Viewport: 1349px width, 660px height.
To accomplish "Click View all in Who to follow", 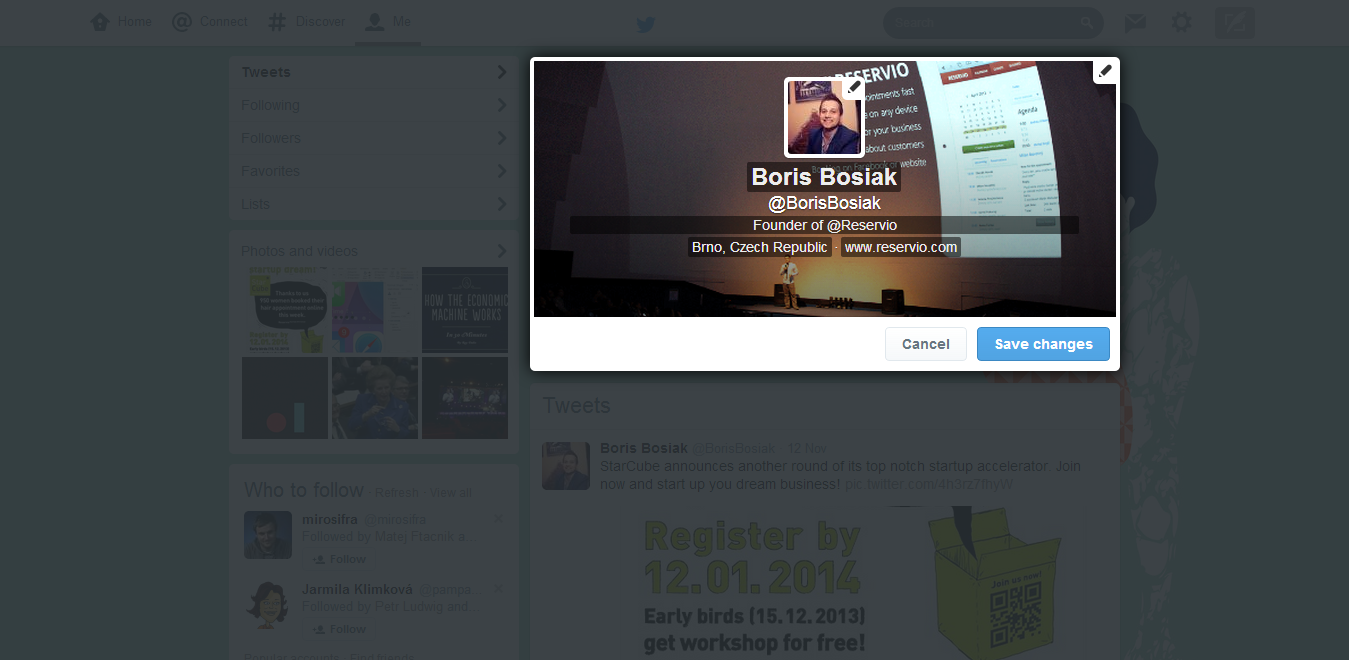I will [451, 493].
